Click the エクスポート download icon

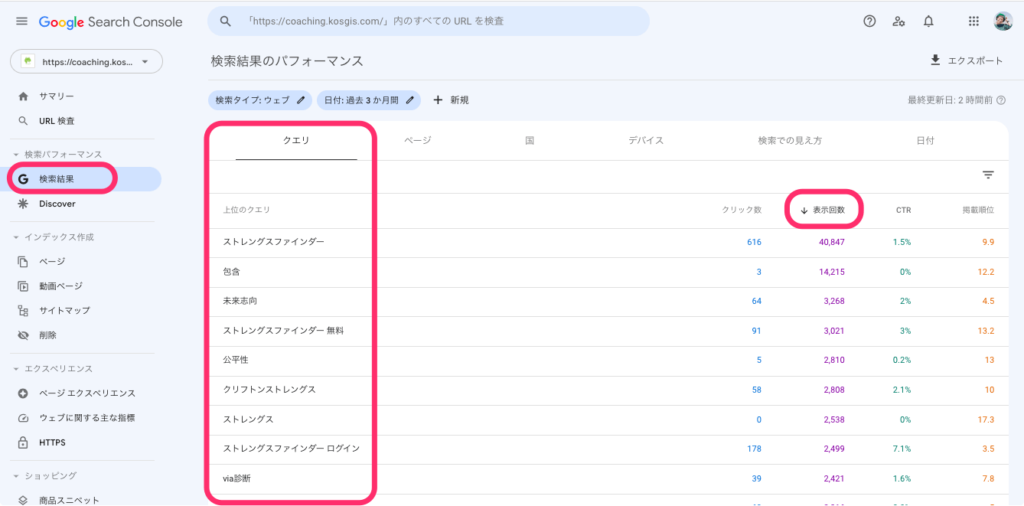click(x=935, y=61)
